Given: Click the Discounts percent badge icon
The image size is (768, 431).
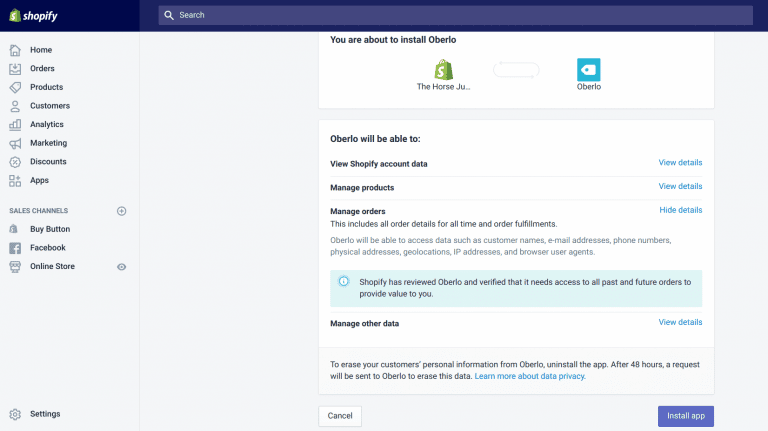Looking at the screenshot, I should point(15,162).
